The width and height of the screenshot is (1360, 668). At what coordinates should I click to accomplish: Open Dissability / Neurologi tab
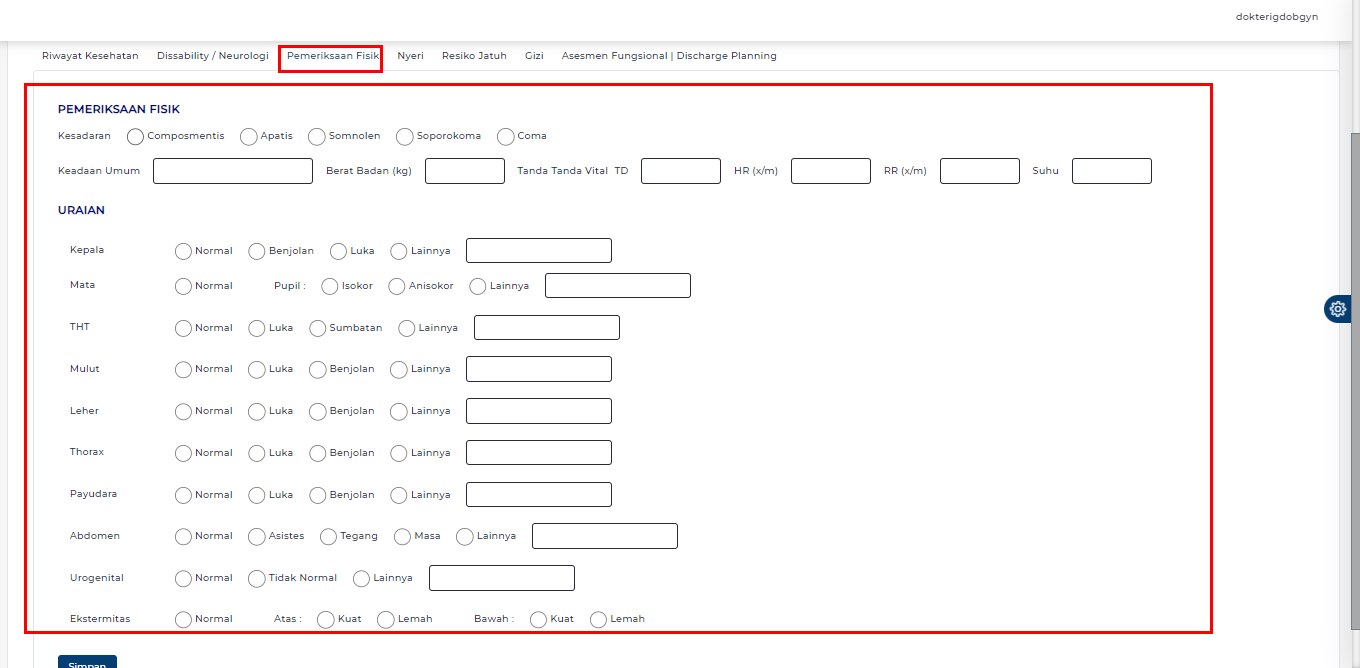click(212, 56)
